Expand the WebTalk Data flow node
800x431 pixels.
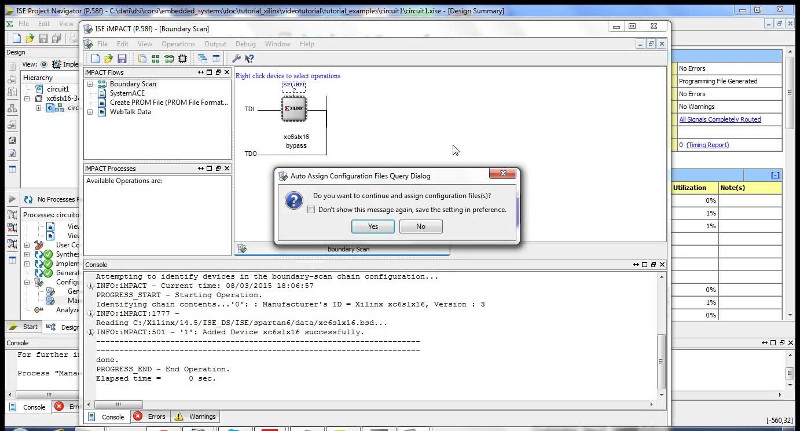(90, 112)
